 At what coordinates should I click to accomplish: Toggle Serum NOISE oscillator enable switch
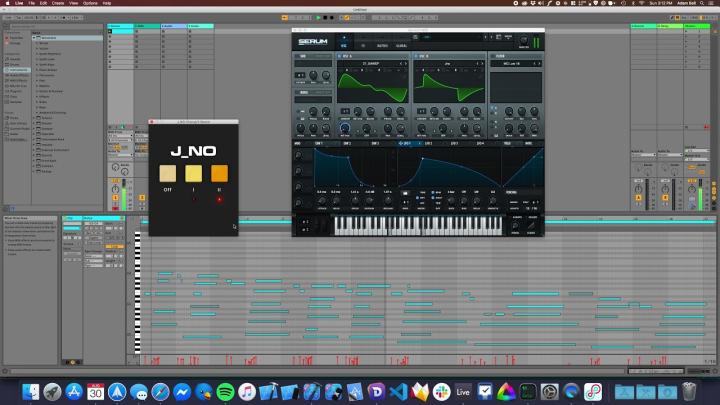pos(297,92)
